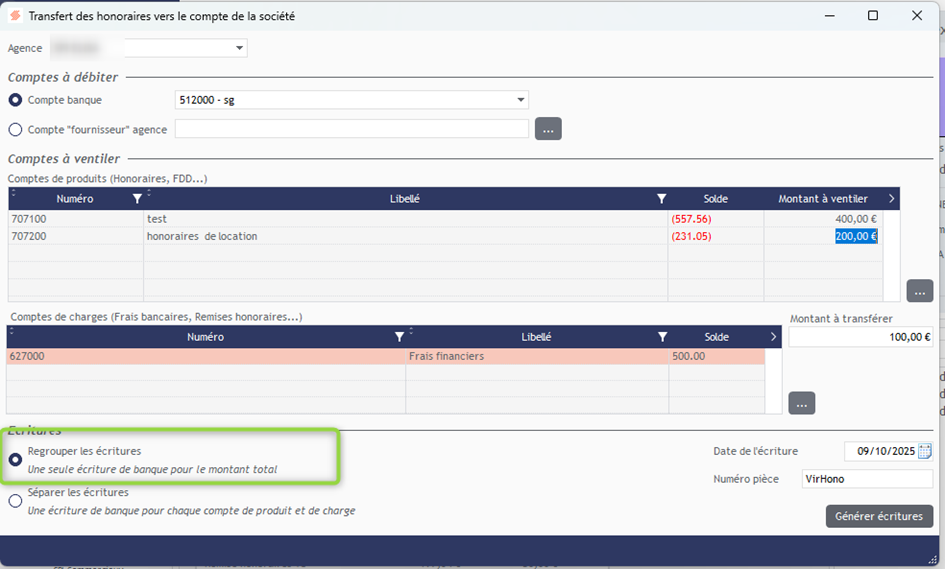
Task: Click the filter icon in product accounts Numéro column
Action: 137,199
